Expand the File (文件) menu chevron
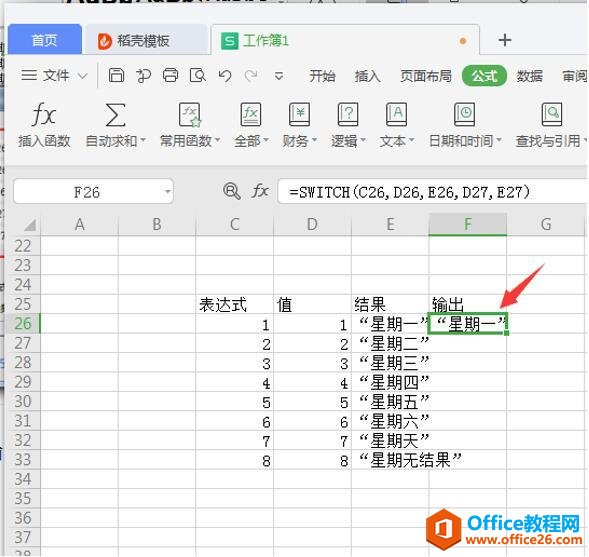This screenshot has width=589, height=557. (82, 76)
